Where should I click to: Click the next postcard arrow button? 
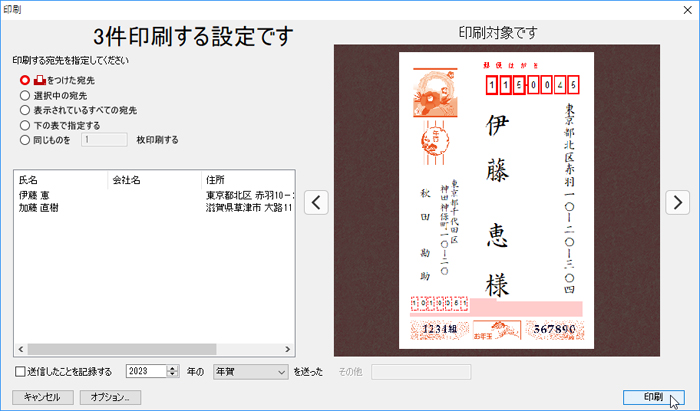coord(678,202)
